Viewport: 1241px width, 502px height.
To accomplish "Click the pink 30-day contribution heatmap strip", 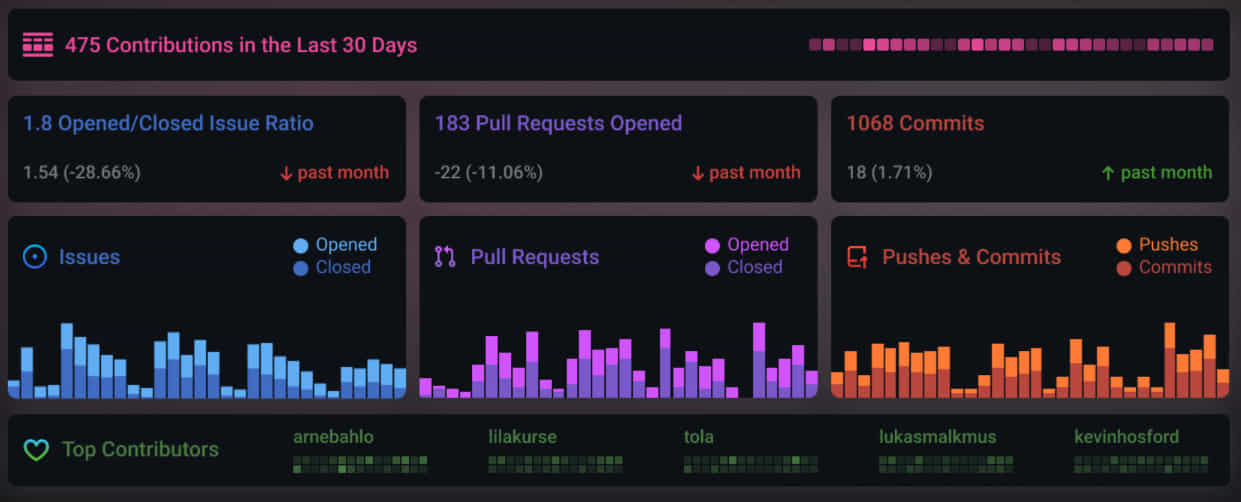I will (1011, 45).
